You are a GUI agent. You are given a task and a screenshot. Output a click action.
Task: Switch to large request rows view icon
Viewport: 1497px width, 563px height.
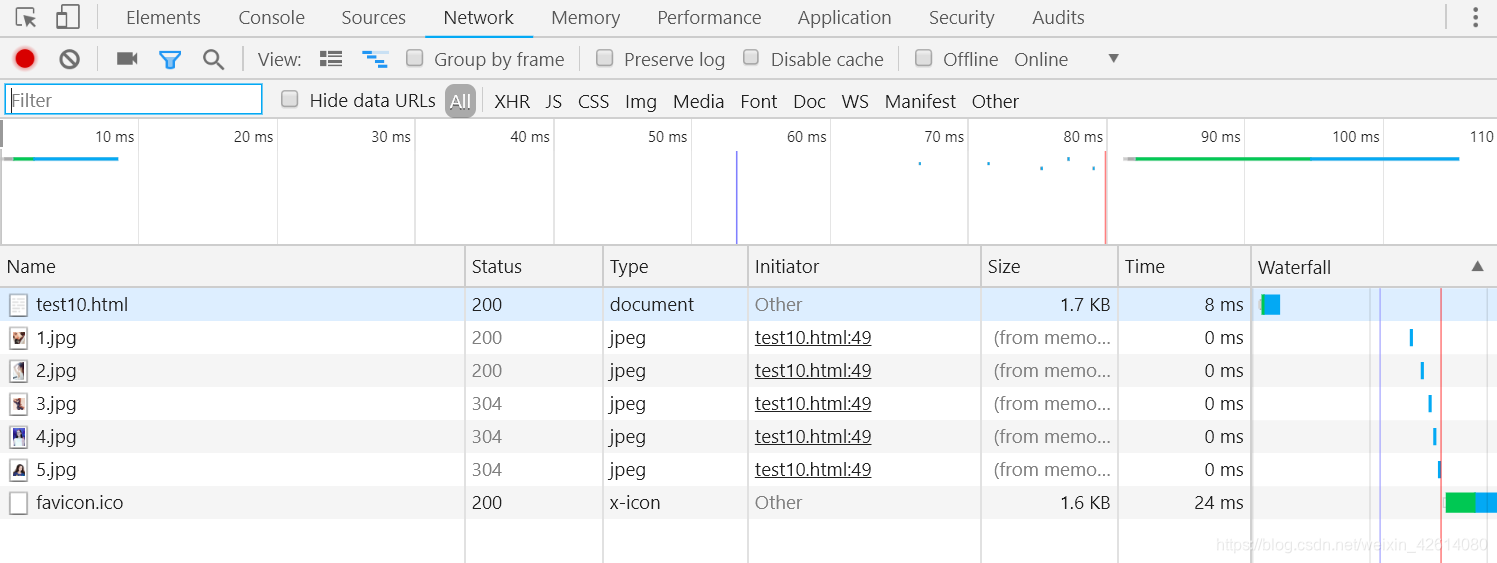(x=331, y=59)
